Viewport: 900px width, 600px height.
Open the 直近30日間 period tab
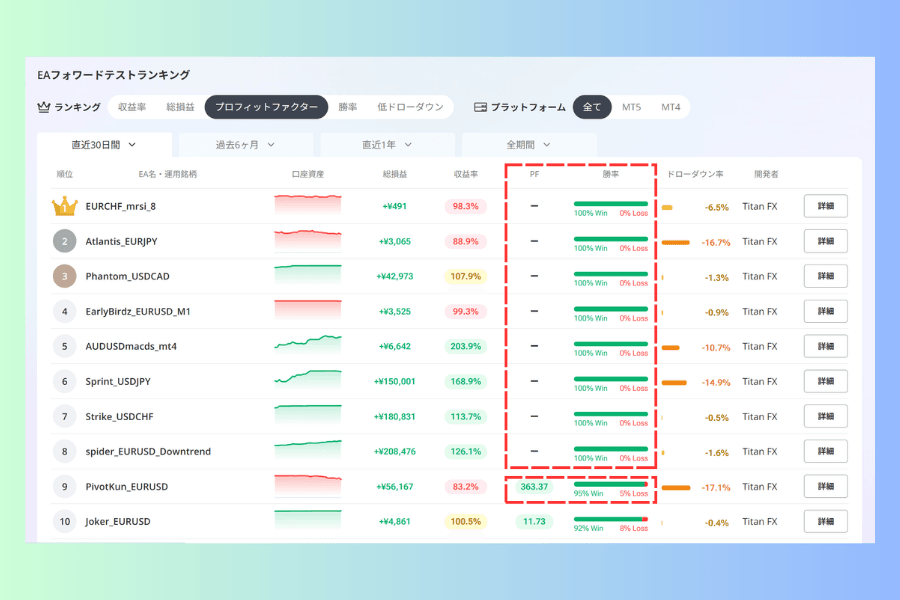[x=104, y=145]
